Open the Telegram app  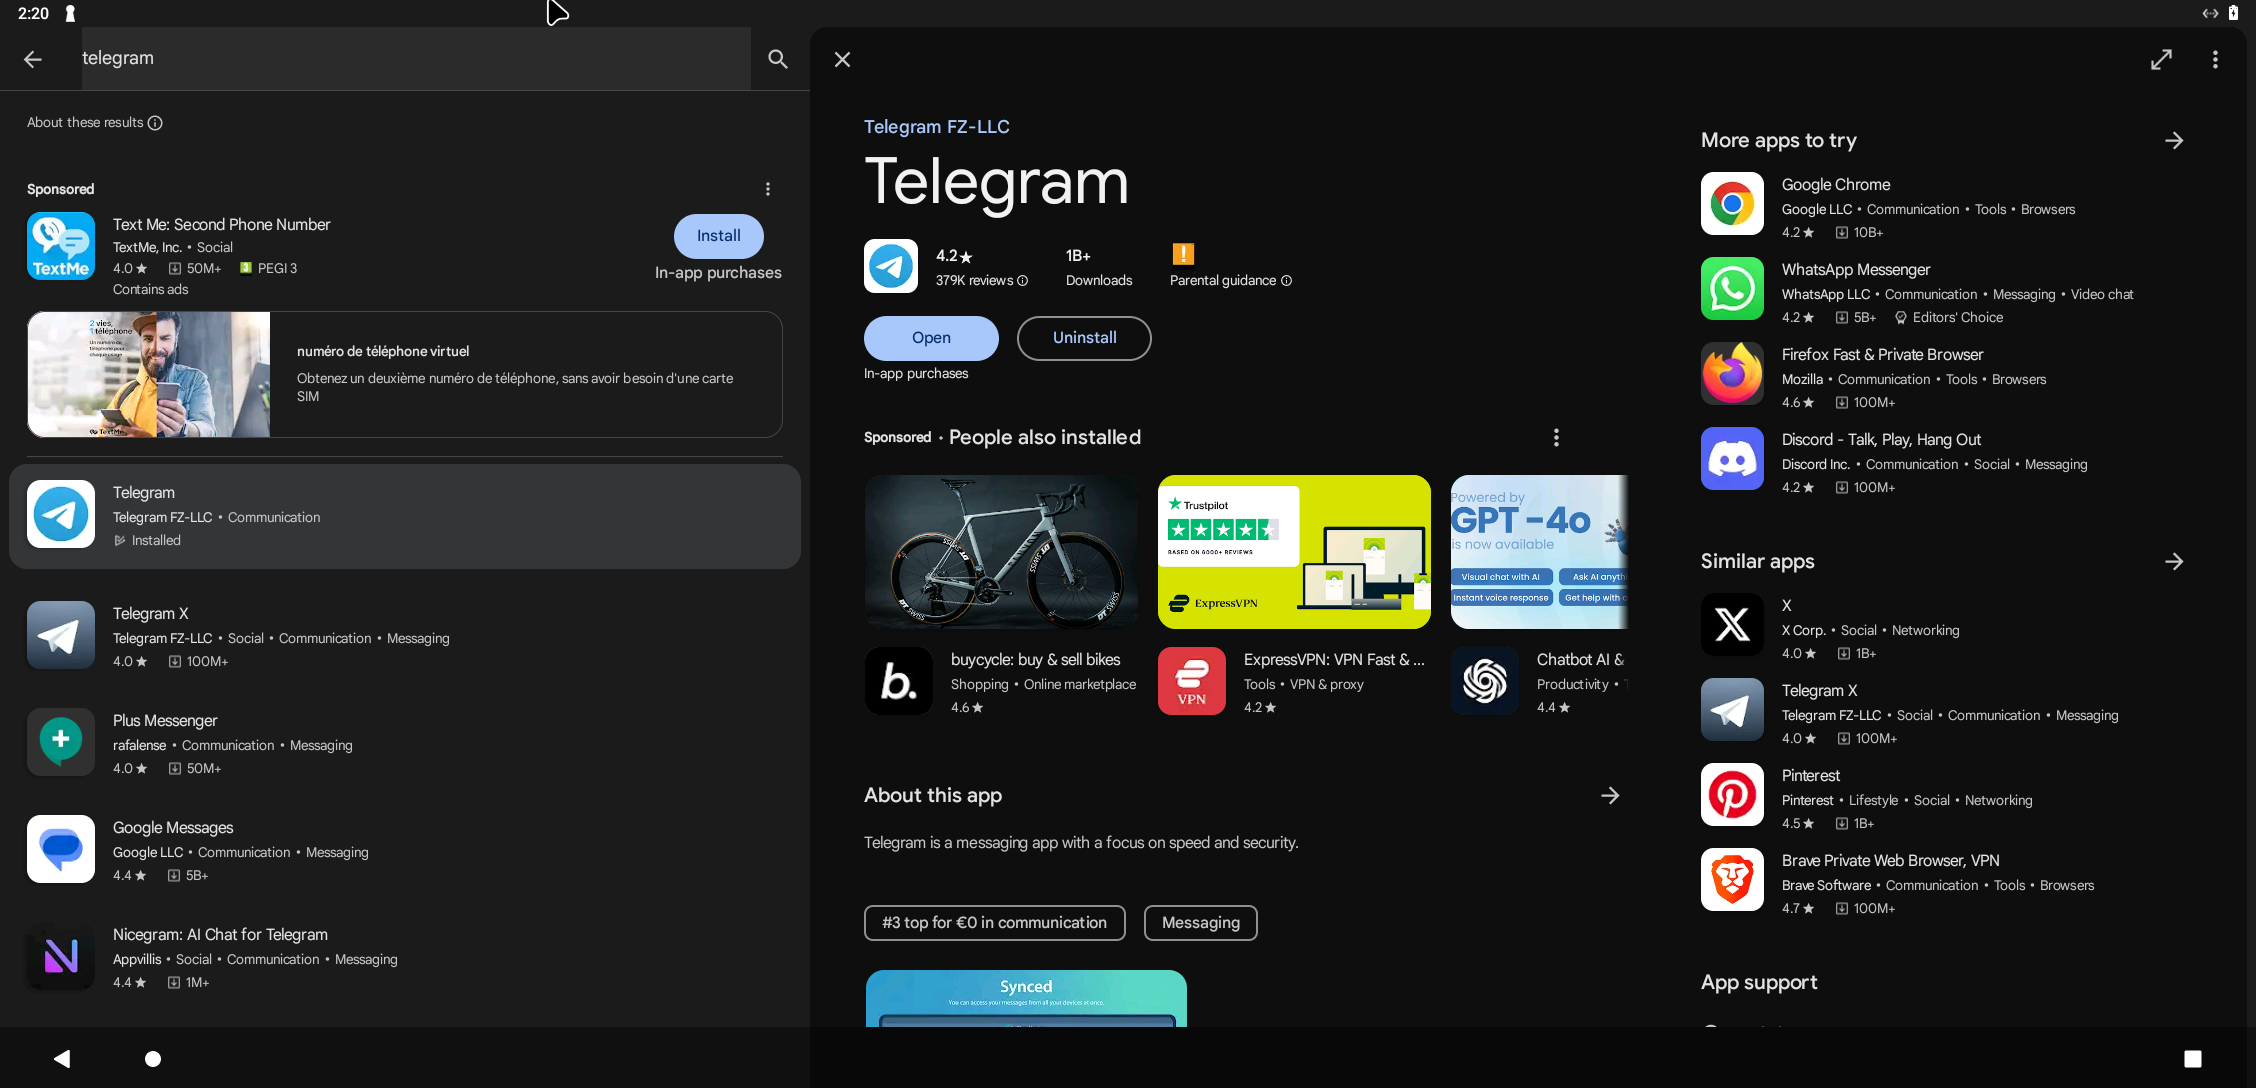click(930, 338)
